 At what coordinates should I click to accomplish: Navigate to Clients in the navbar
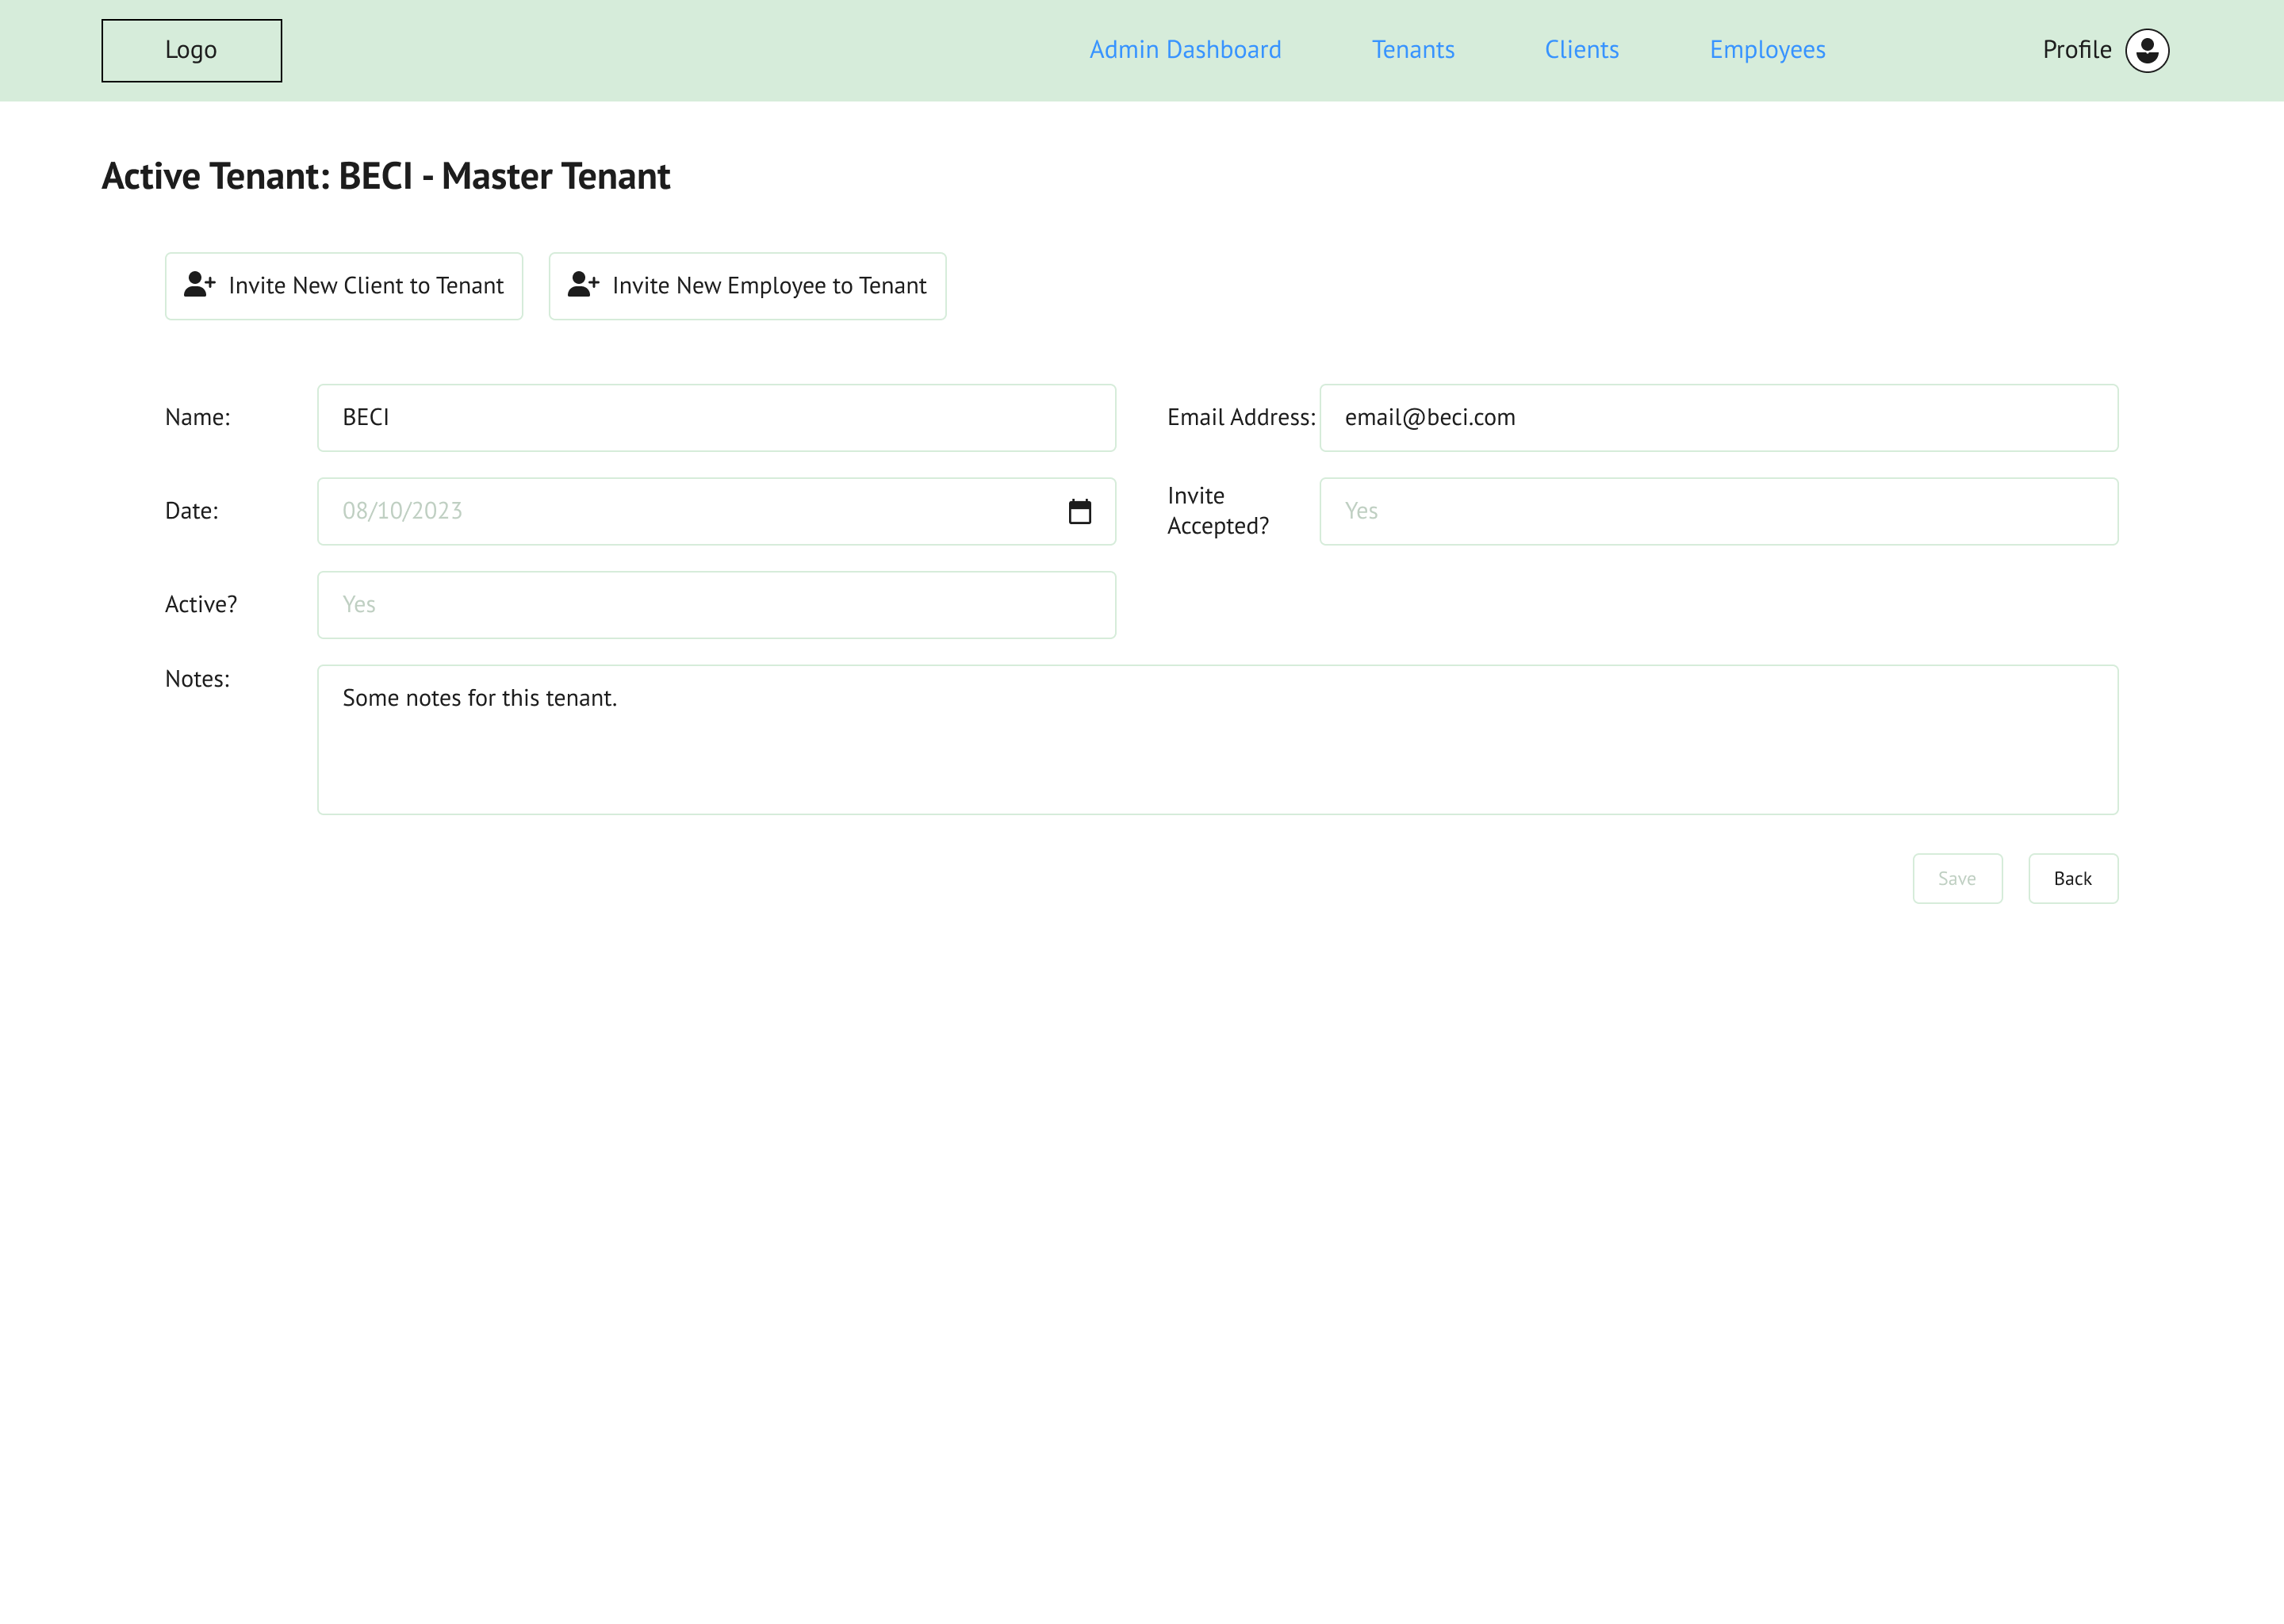[1581, 50]
